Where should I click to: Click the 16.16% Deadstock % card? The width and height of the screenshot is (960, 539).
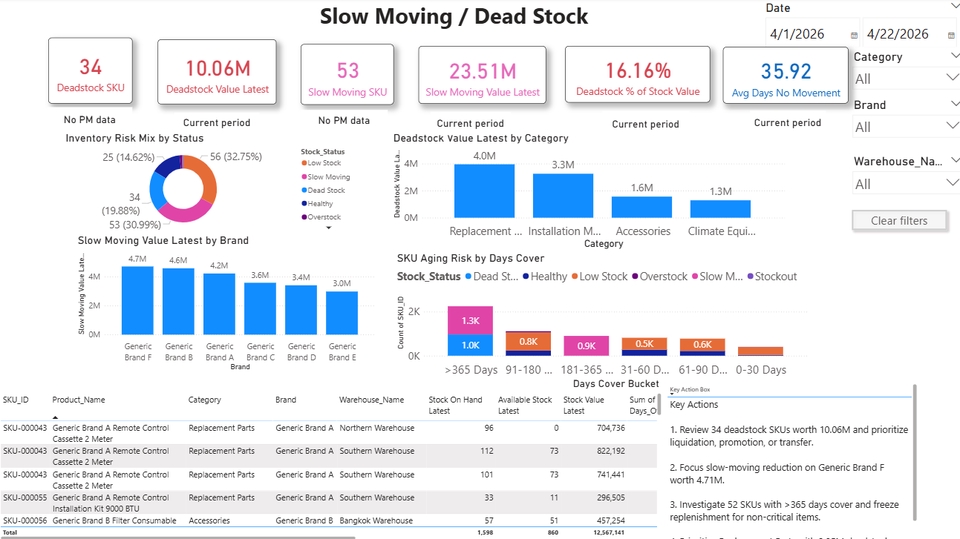tap(637, 77)
